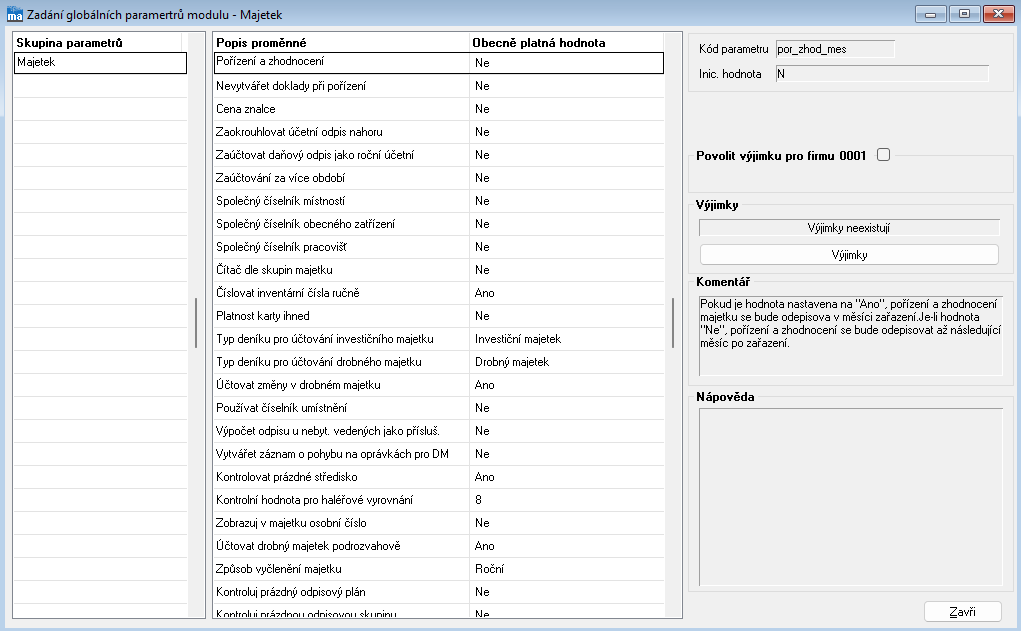This screenshot has width=1021, height=631.
Task: Click the empty Nápověda help text area
Action: coord(850,498)
